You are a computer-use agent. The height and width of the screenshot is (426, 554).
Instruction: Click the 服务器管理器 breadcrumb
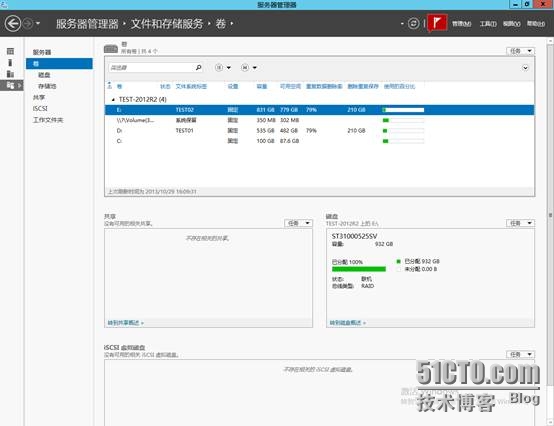(87, 24)
